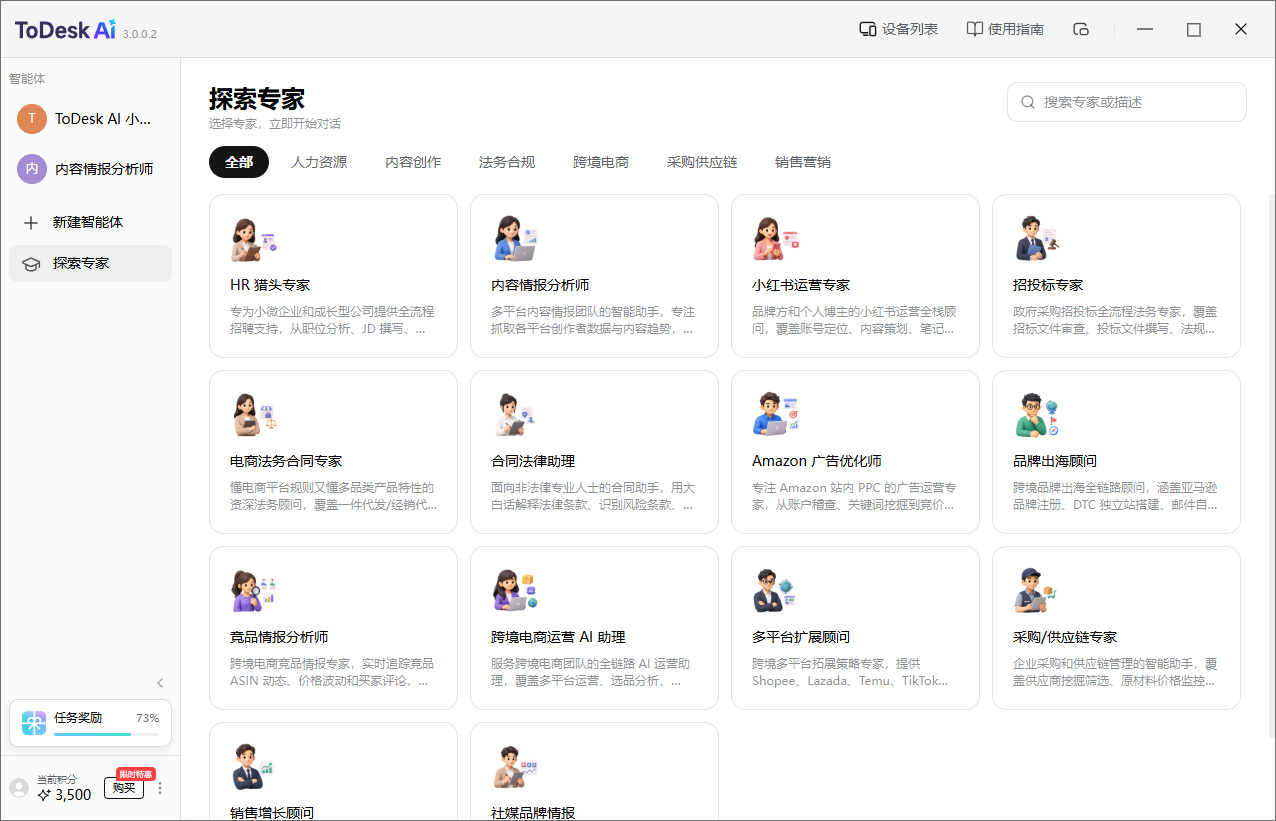1276x821 pixels.
Task: Click the 小红书运营专家 avatar icon
Action: click(775, 240)
